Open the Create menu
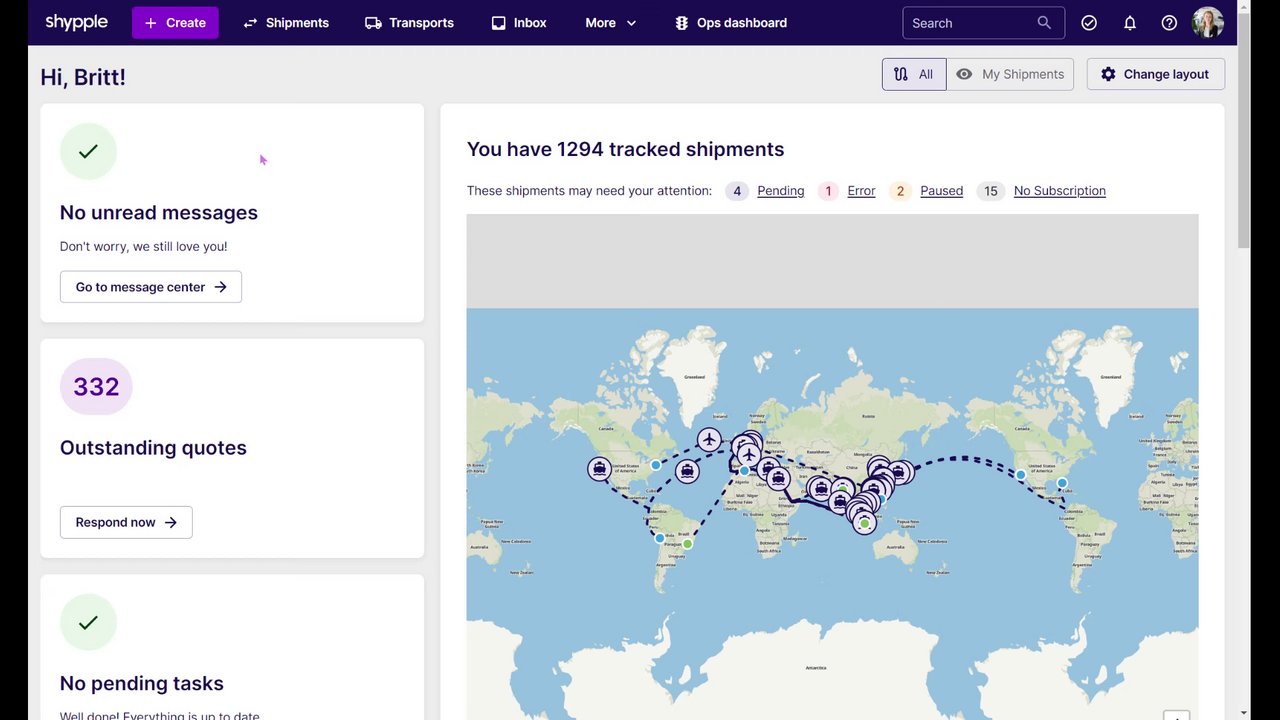This screenshot has width=1280, height=720. click(175, 23)
